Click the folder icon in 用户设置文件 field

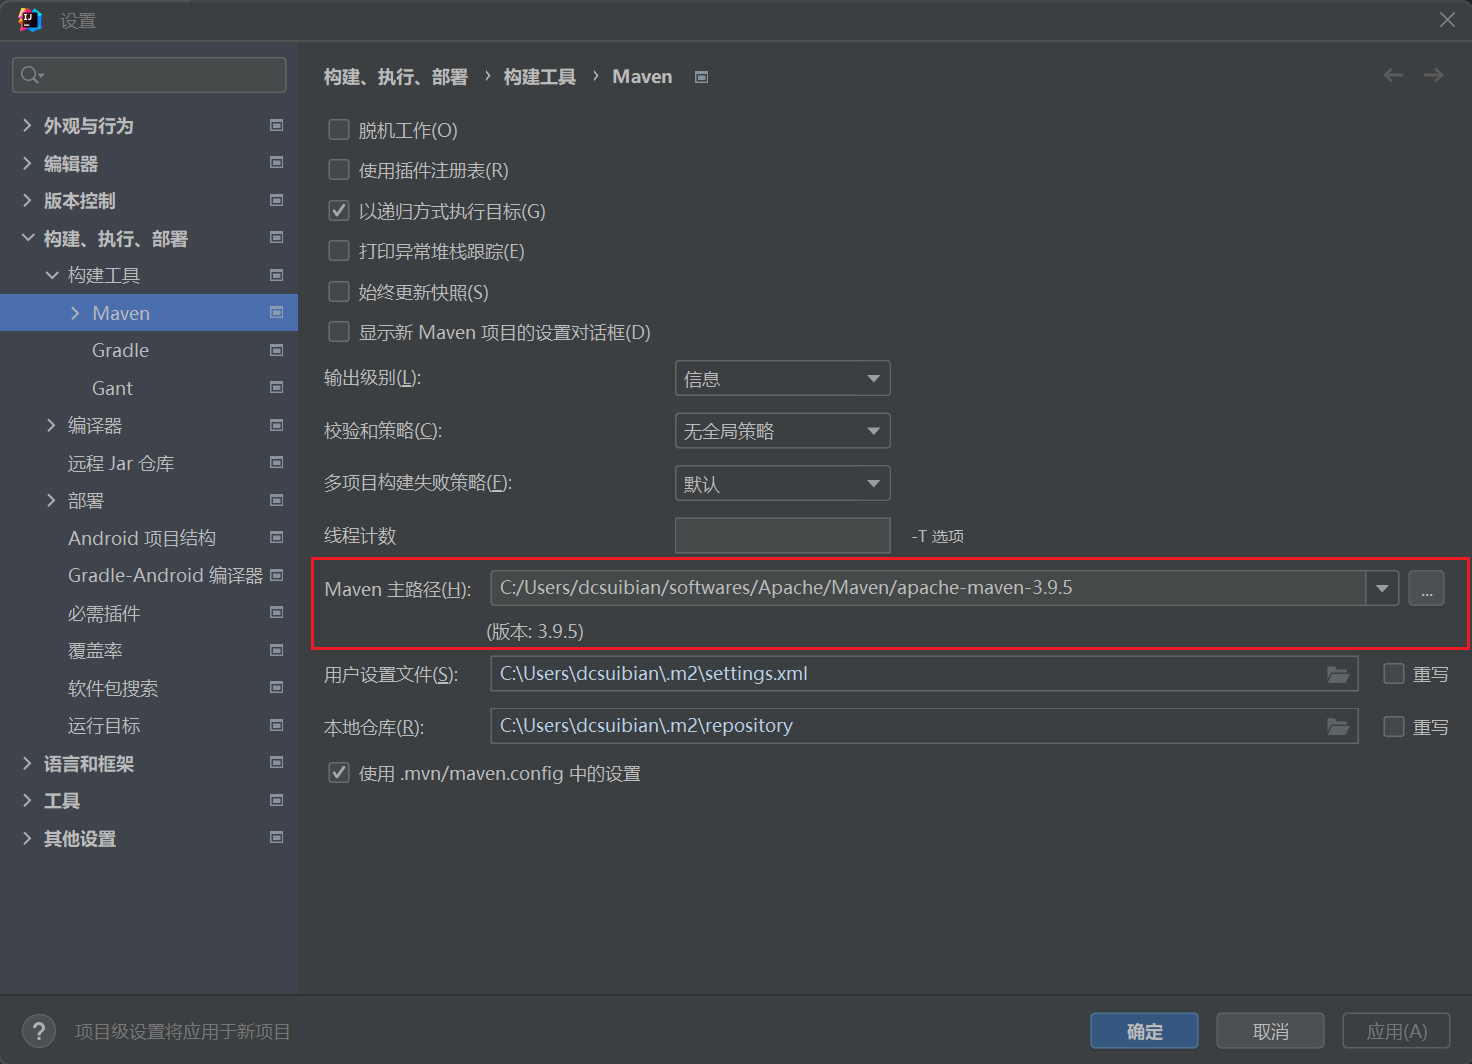pos(1338,675)
